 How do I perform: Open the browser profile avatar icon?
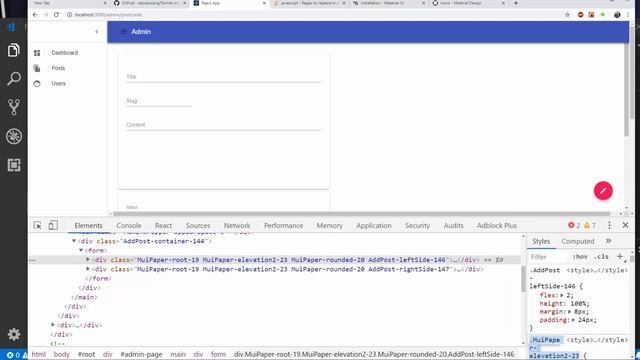(617, 15)
